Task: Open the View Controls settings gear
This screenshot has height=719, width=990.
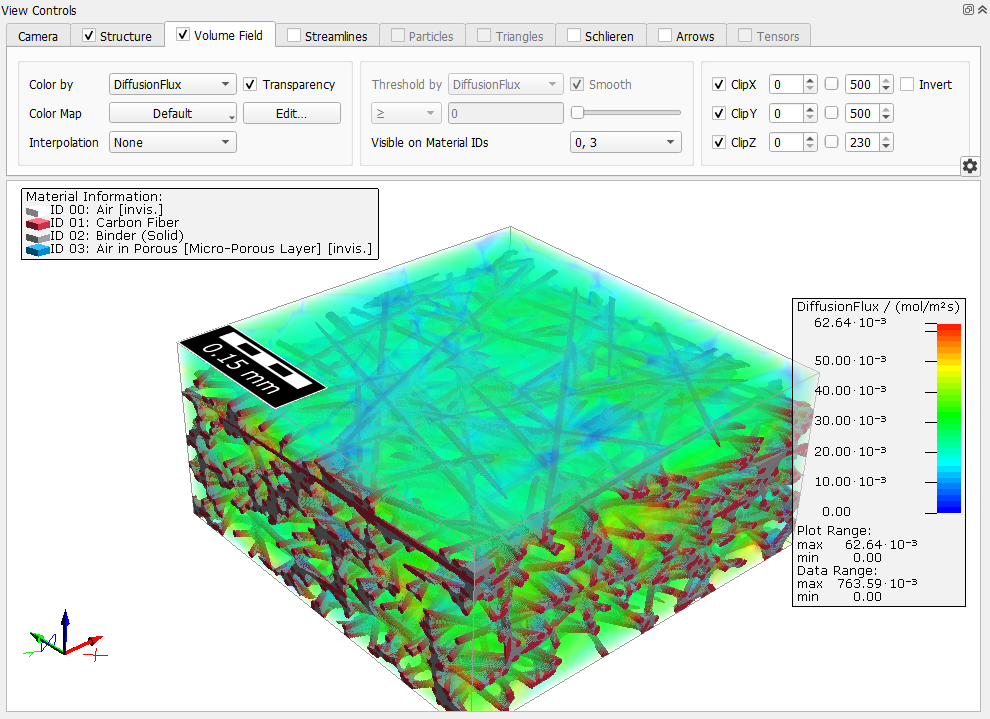Action: pyautogui.click(x=969, y=166)
